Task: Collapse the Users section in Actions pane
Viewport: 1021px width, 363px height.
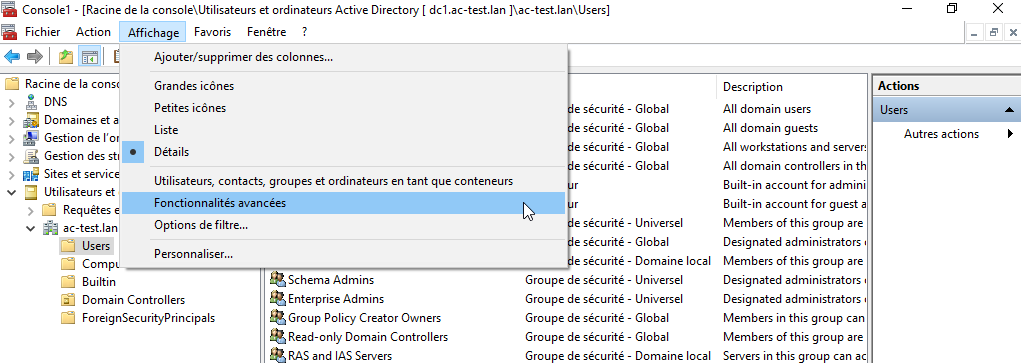Action: click(1009, 110)
